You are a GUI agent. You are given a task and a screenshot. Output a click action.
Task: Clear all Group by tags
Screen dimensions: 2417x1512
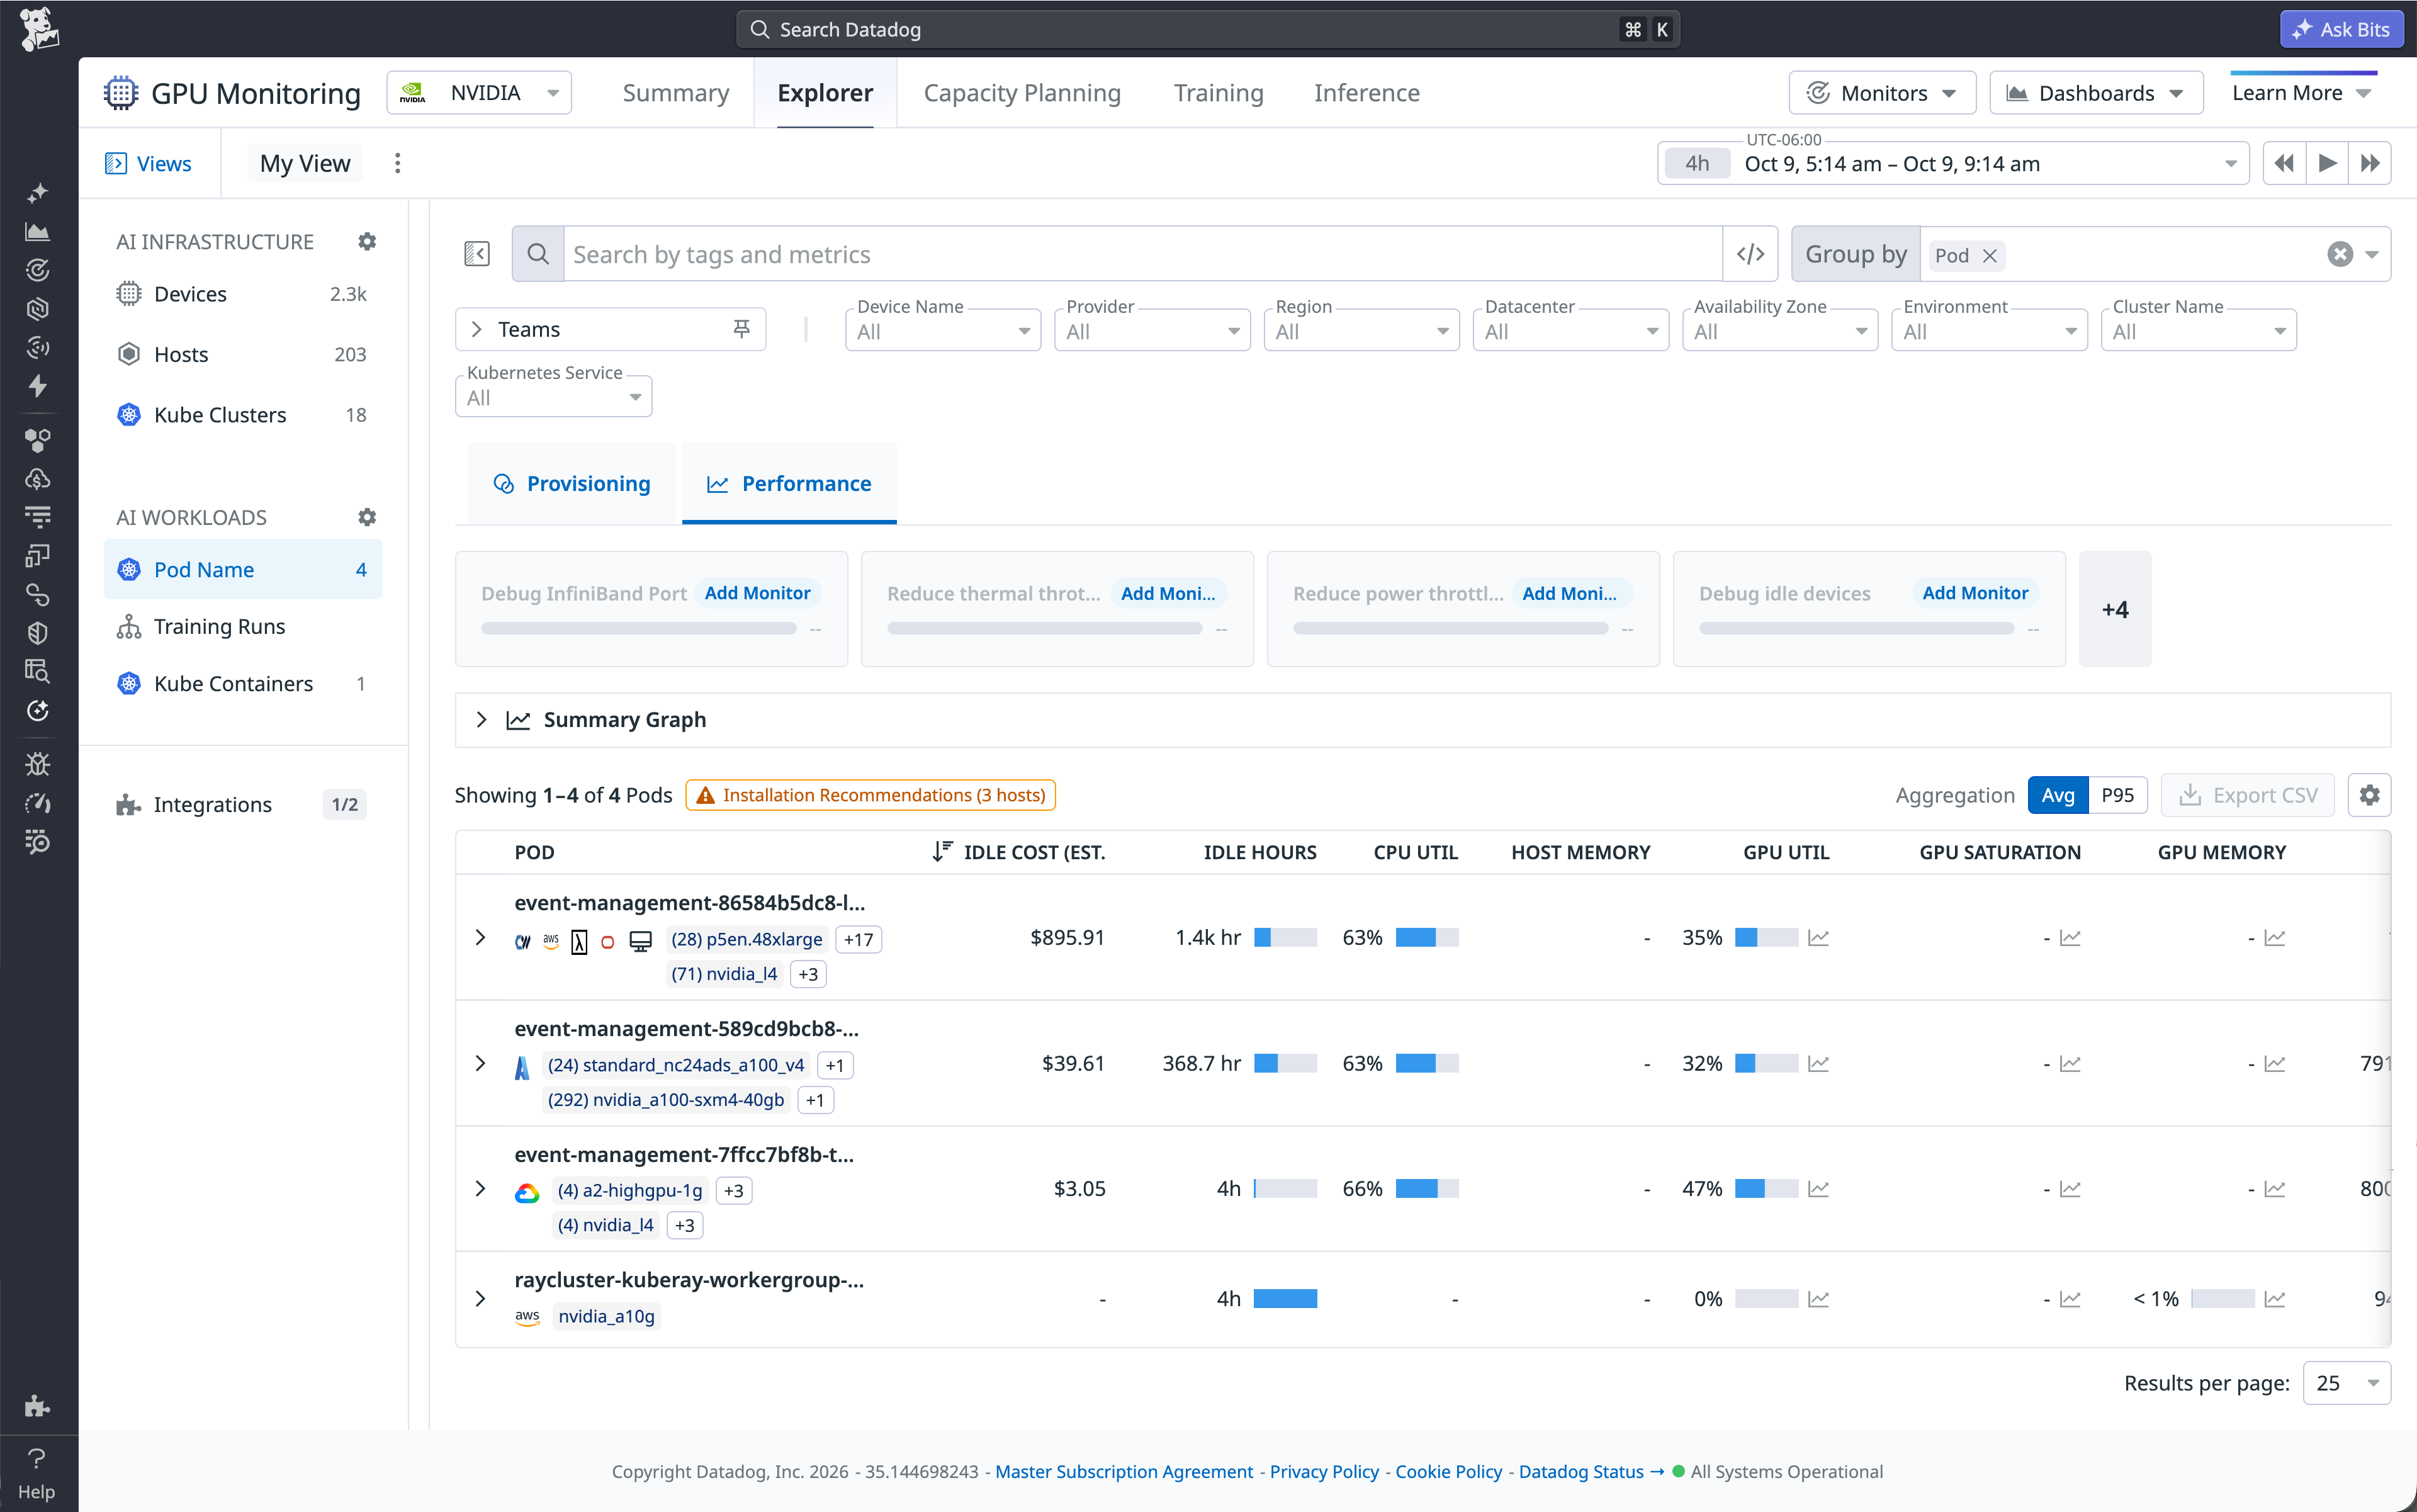click(x=2340, y=254)
